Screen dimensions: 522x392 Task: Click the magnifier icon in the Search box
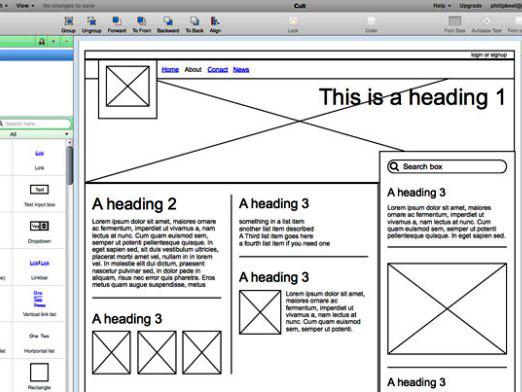394,166
